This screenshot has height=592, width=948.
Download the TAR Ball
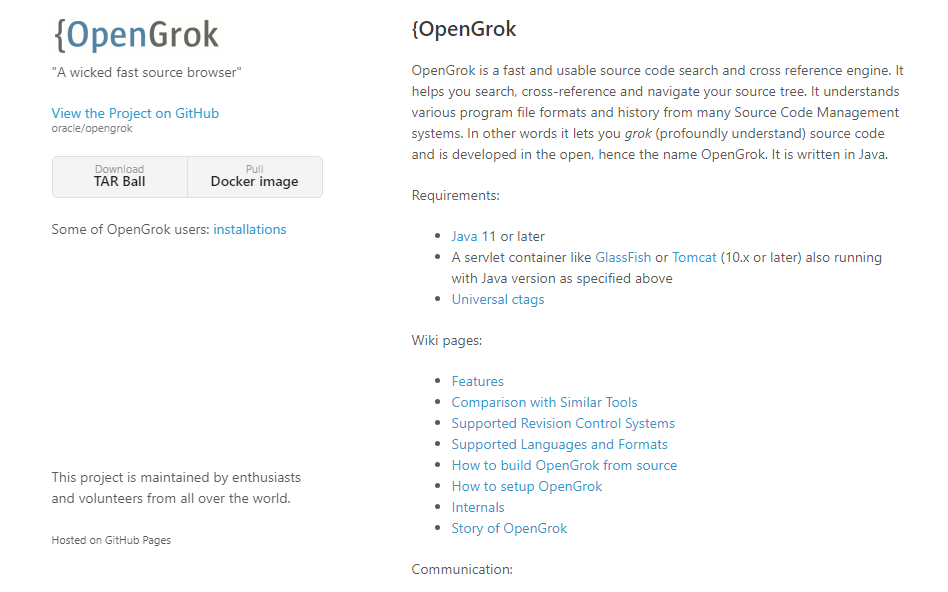click(x=120, y=177)
